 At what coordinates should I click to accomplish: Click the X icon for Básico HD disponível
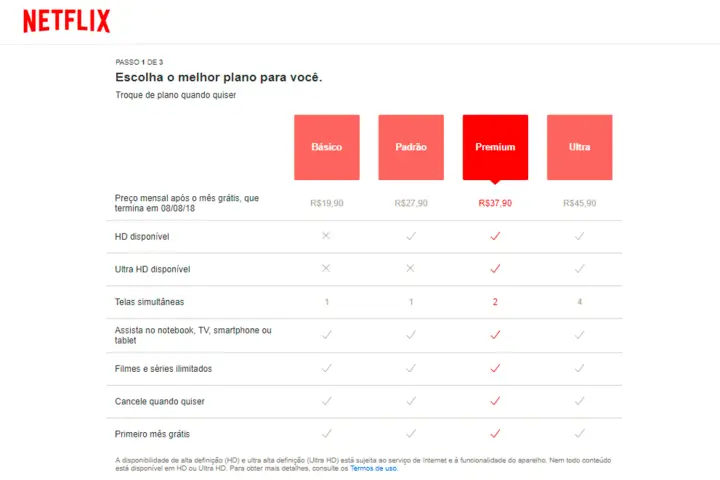tap(326, 236)
